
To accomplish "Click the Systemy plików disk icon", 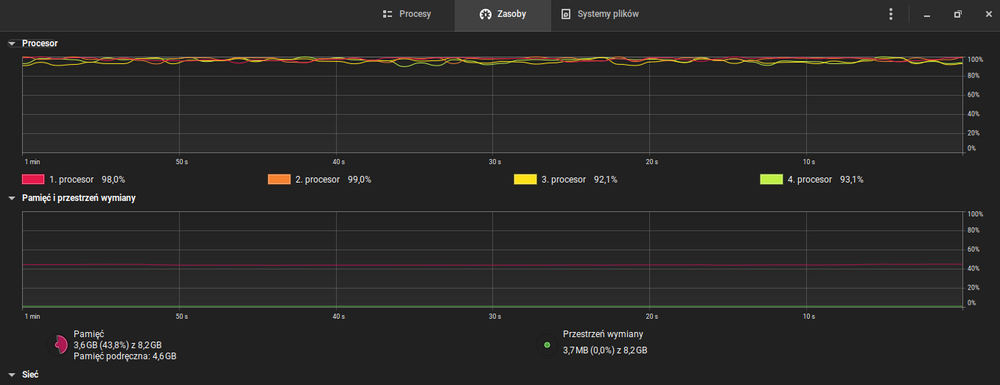I will pos(566,15).
